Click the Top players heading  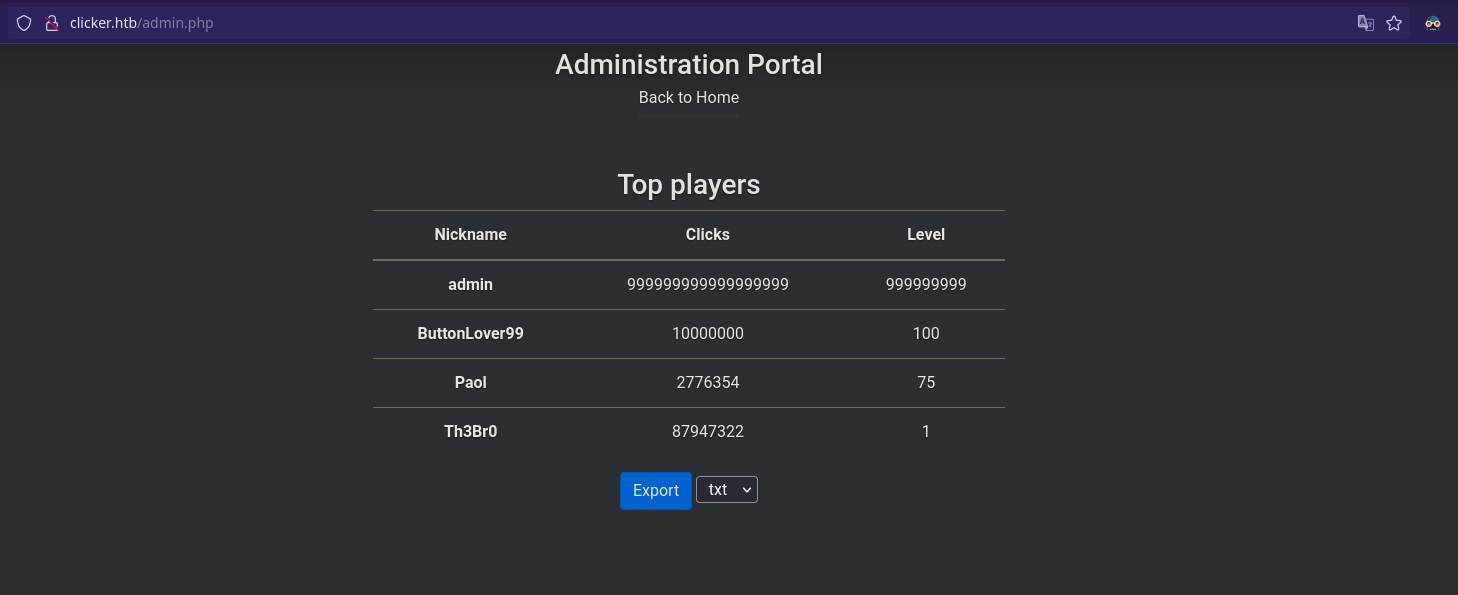689,185
